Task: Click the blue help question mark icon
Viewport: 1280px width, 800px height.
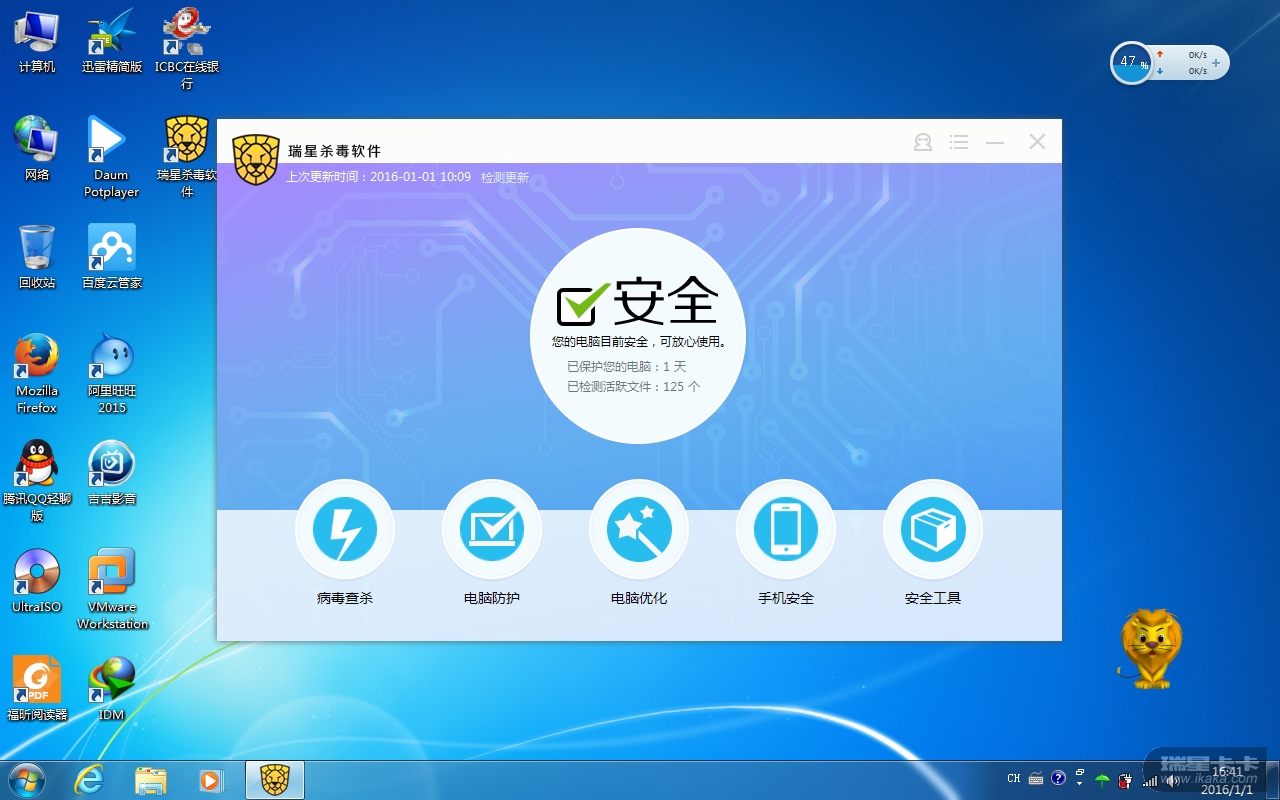Action: (1059, 778)
